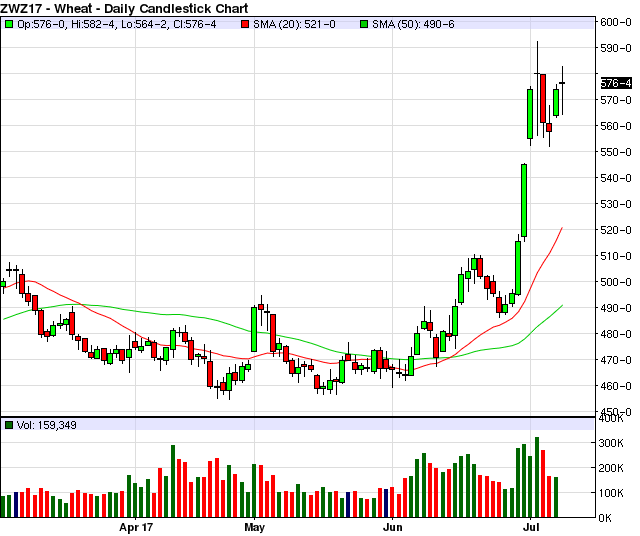Click the 590-0 price axis label

[616, 48]
